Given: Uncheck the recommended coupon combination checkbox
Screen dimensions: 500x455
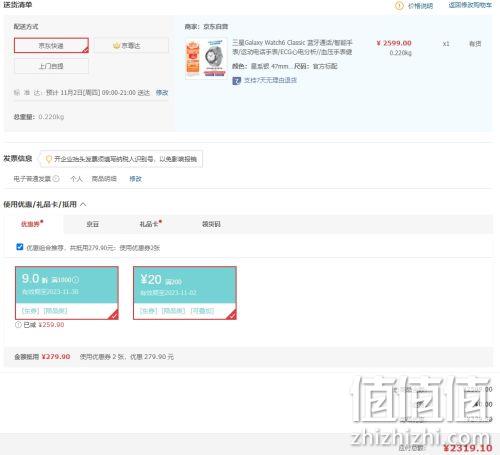Looking at the screenshot, I should point(20,247).
